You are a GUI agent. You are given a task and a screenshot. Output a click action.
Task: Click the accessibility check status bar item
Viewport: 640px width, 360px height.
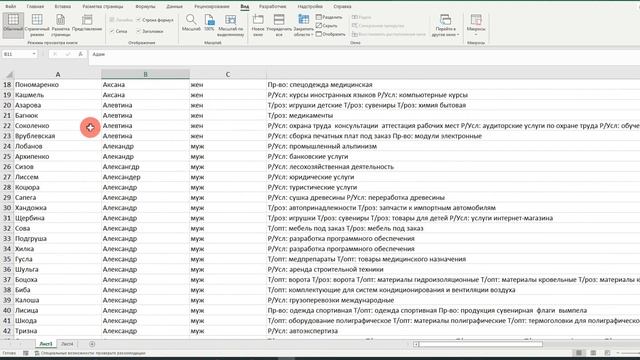90,353
